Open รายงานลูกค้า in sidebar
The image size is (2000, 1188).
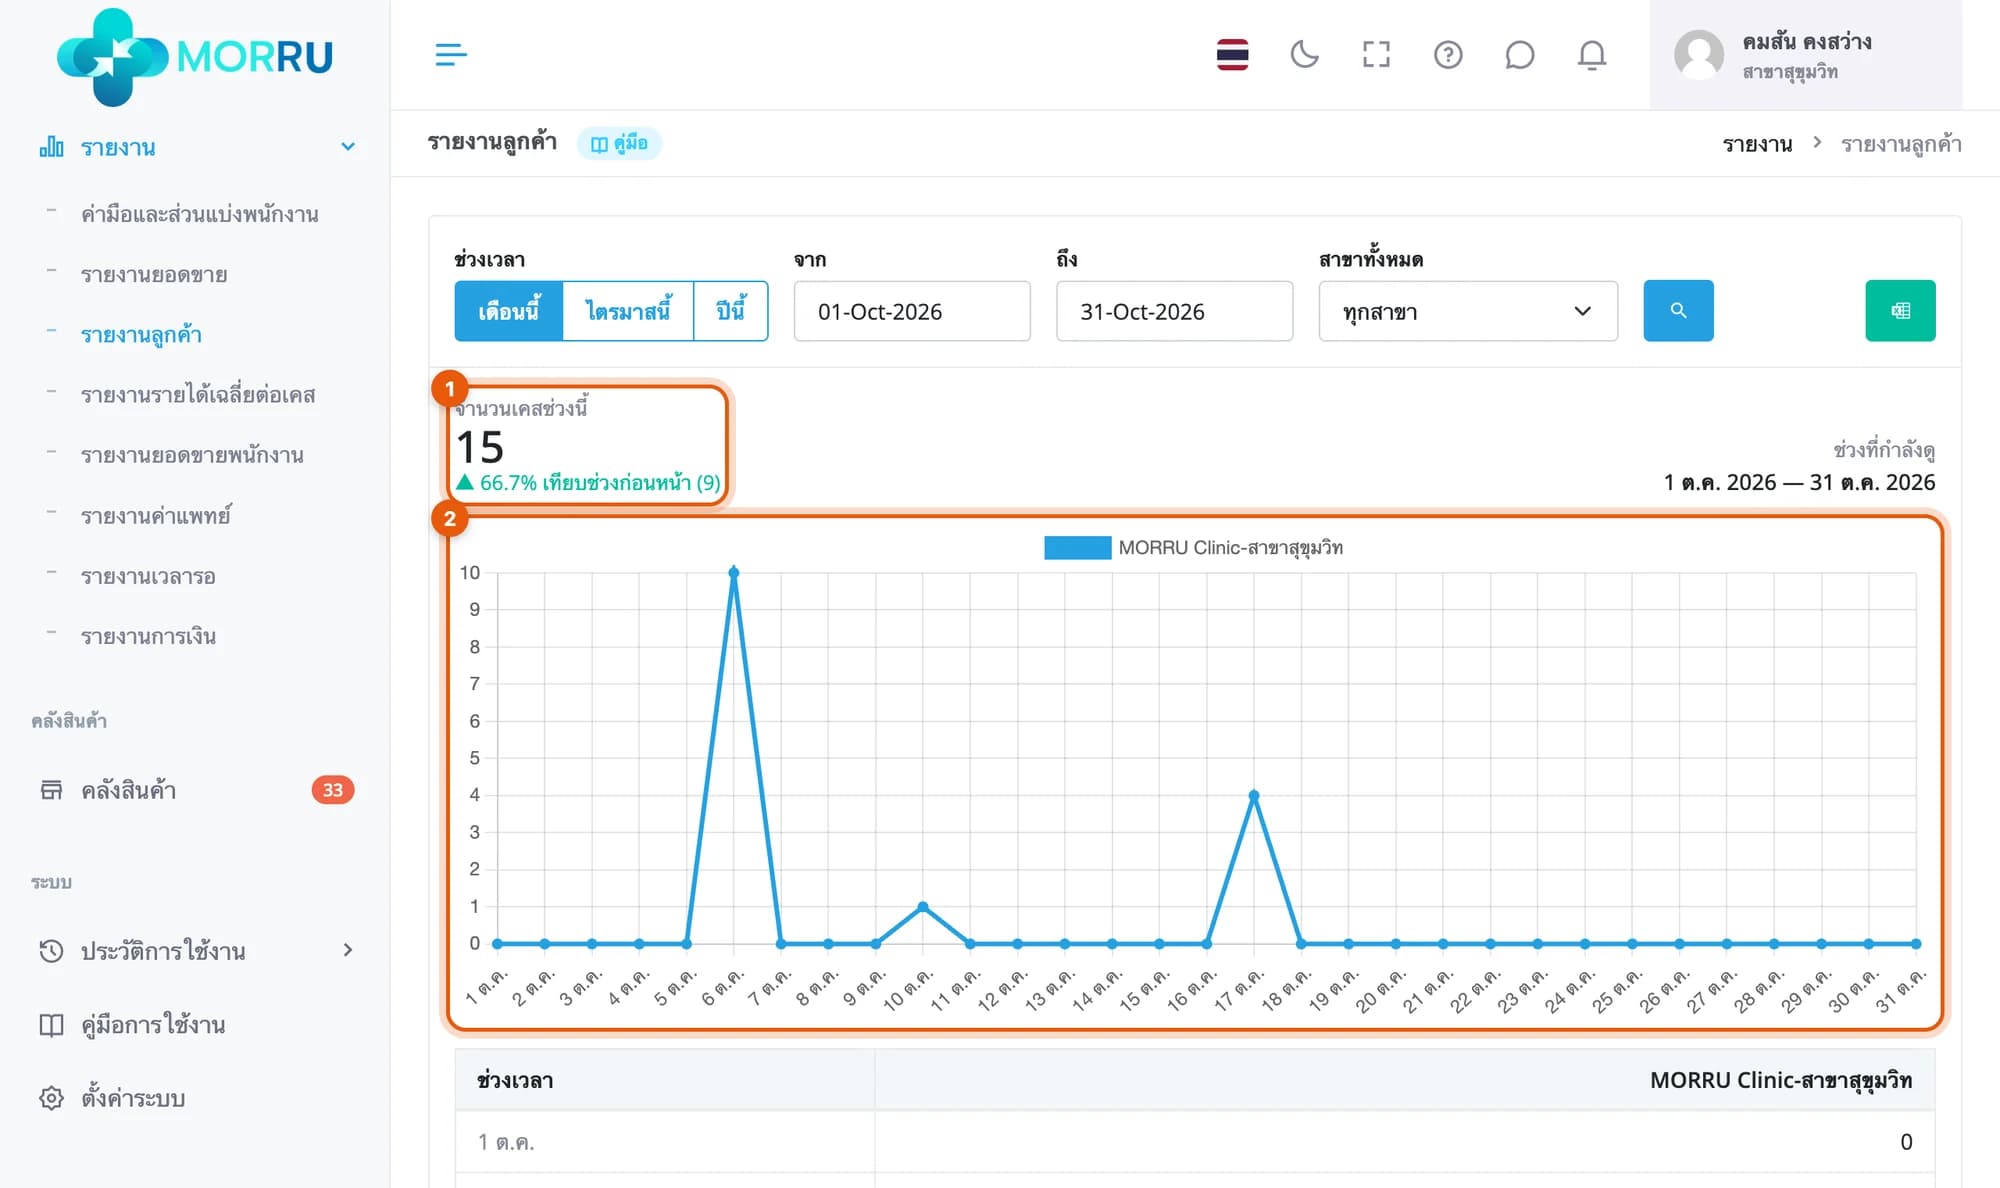(141, 335)
